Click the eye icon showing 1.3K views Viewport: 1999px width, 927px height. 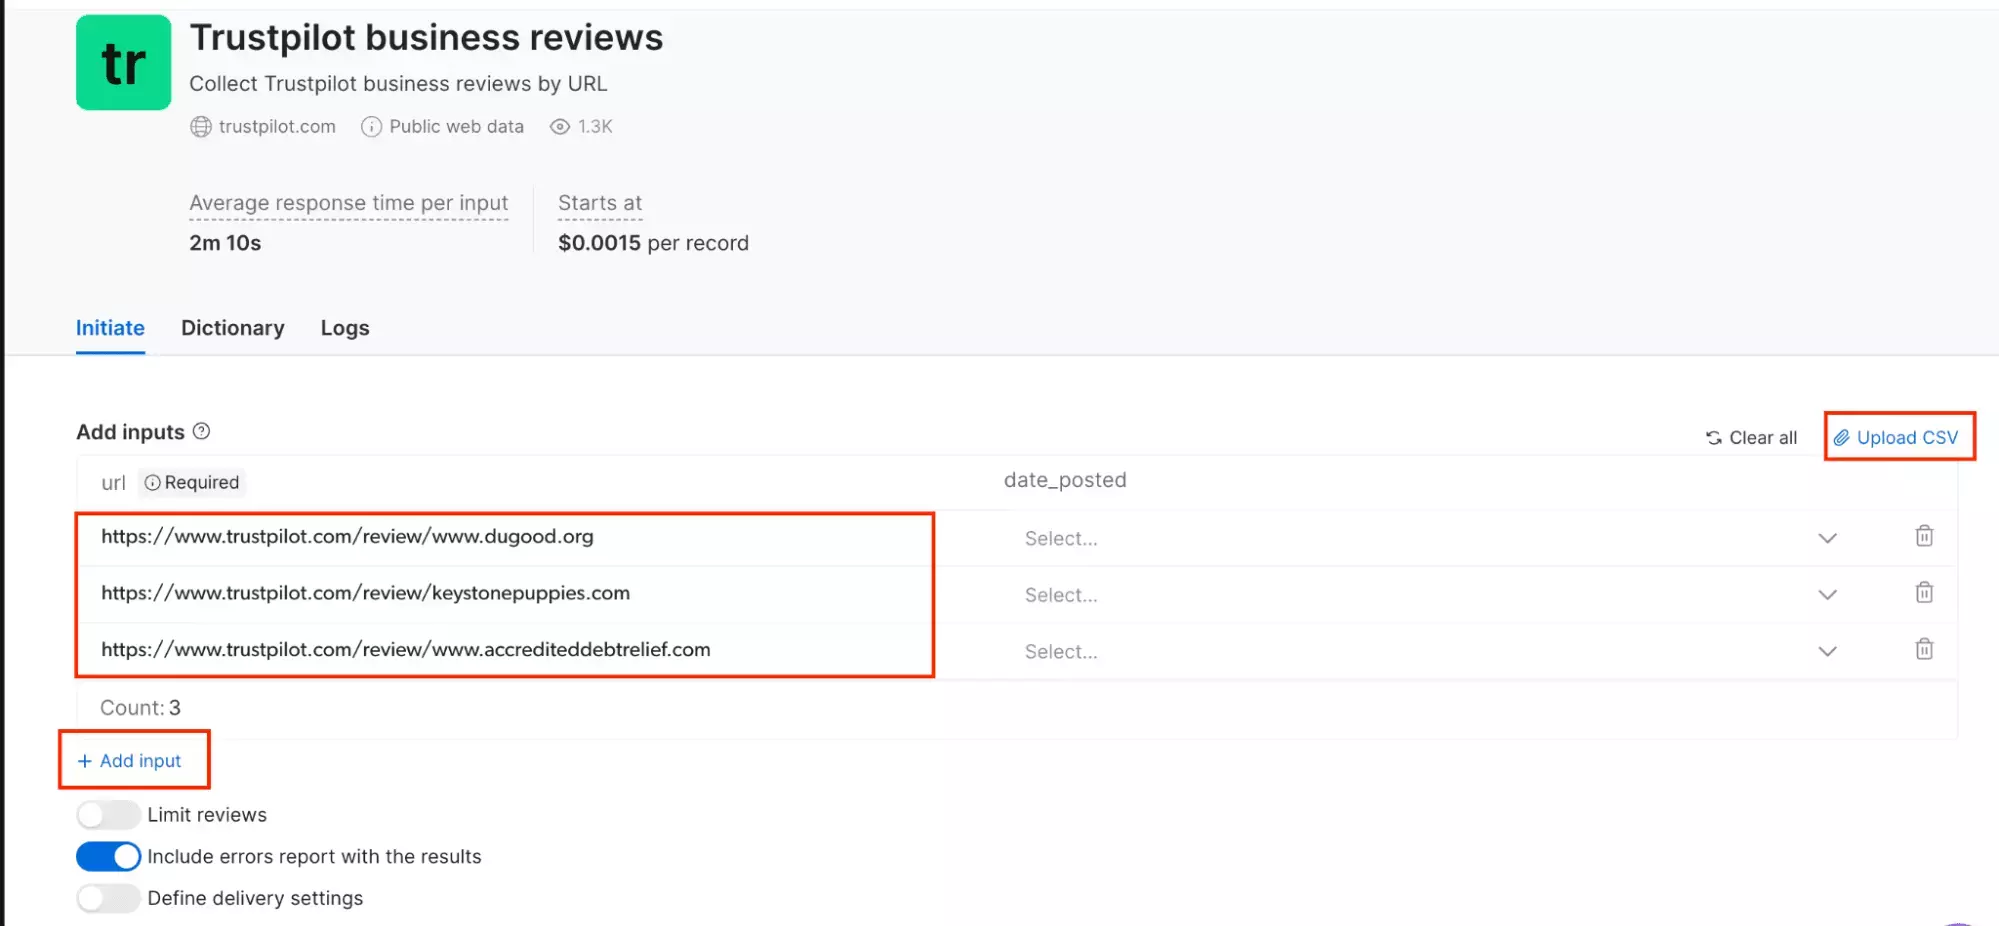pyautogui.click(x=559, y=127)
